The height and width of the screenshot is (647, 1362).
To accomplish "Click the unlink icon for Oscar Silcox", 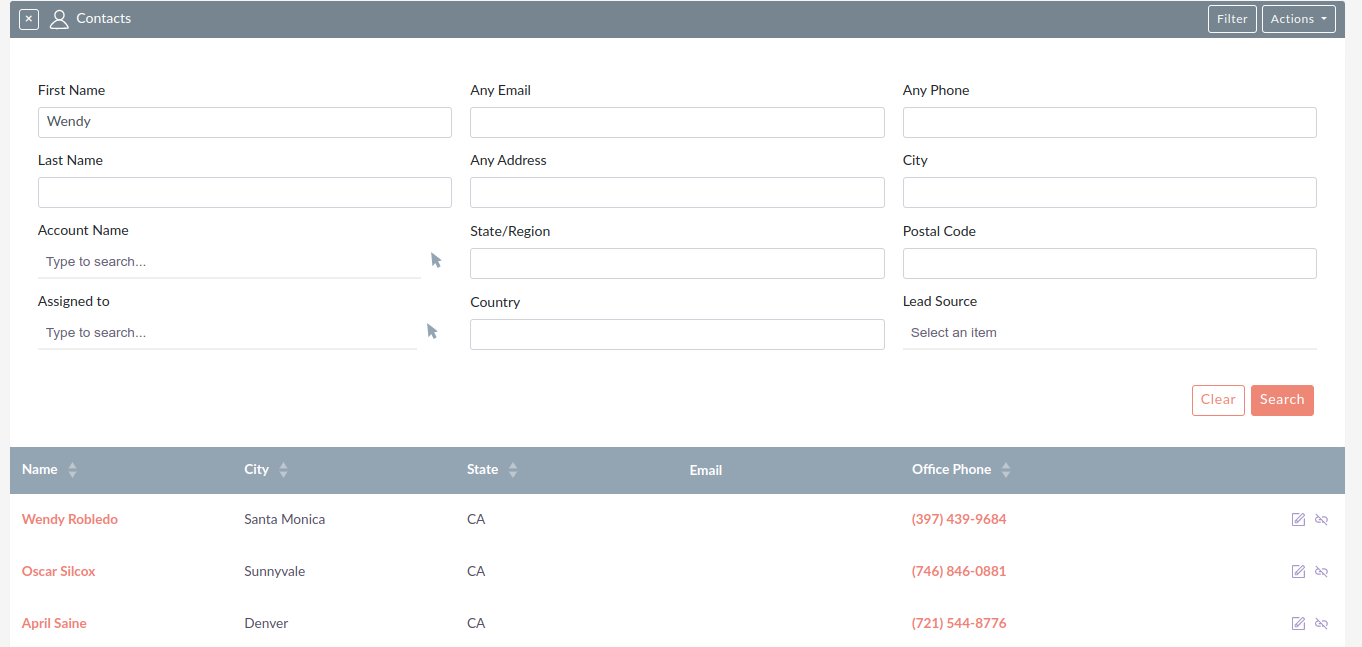I will click(x=1321, y=571).
